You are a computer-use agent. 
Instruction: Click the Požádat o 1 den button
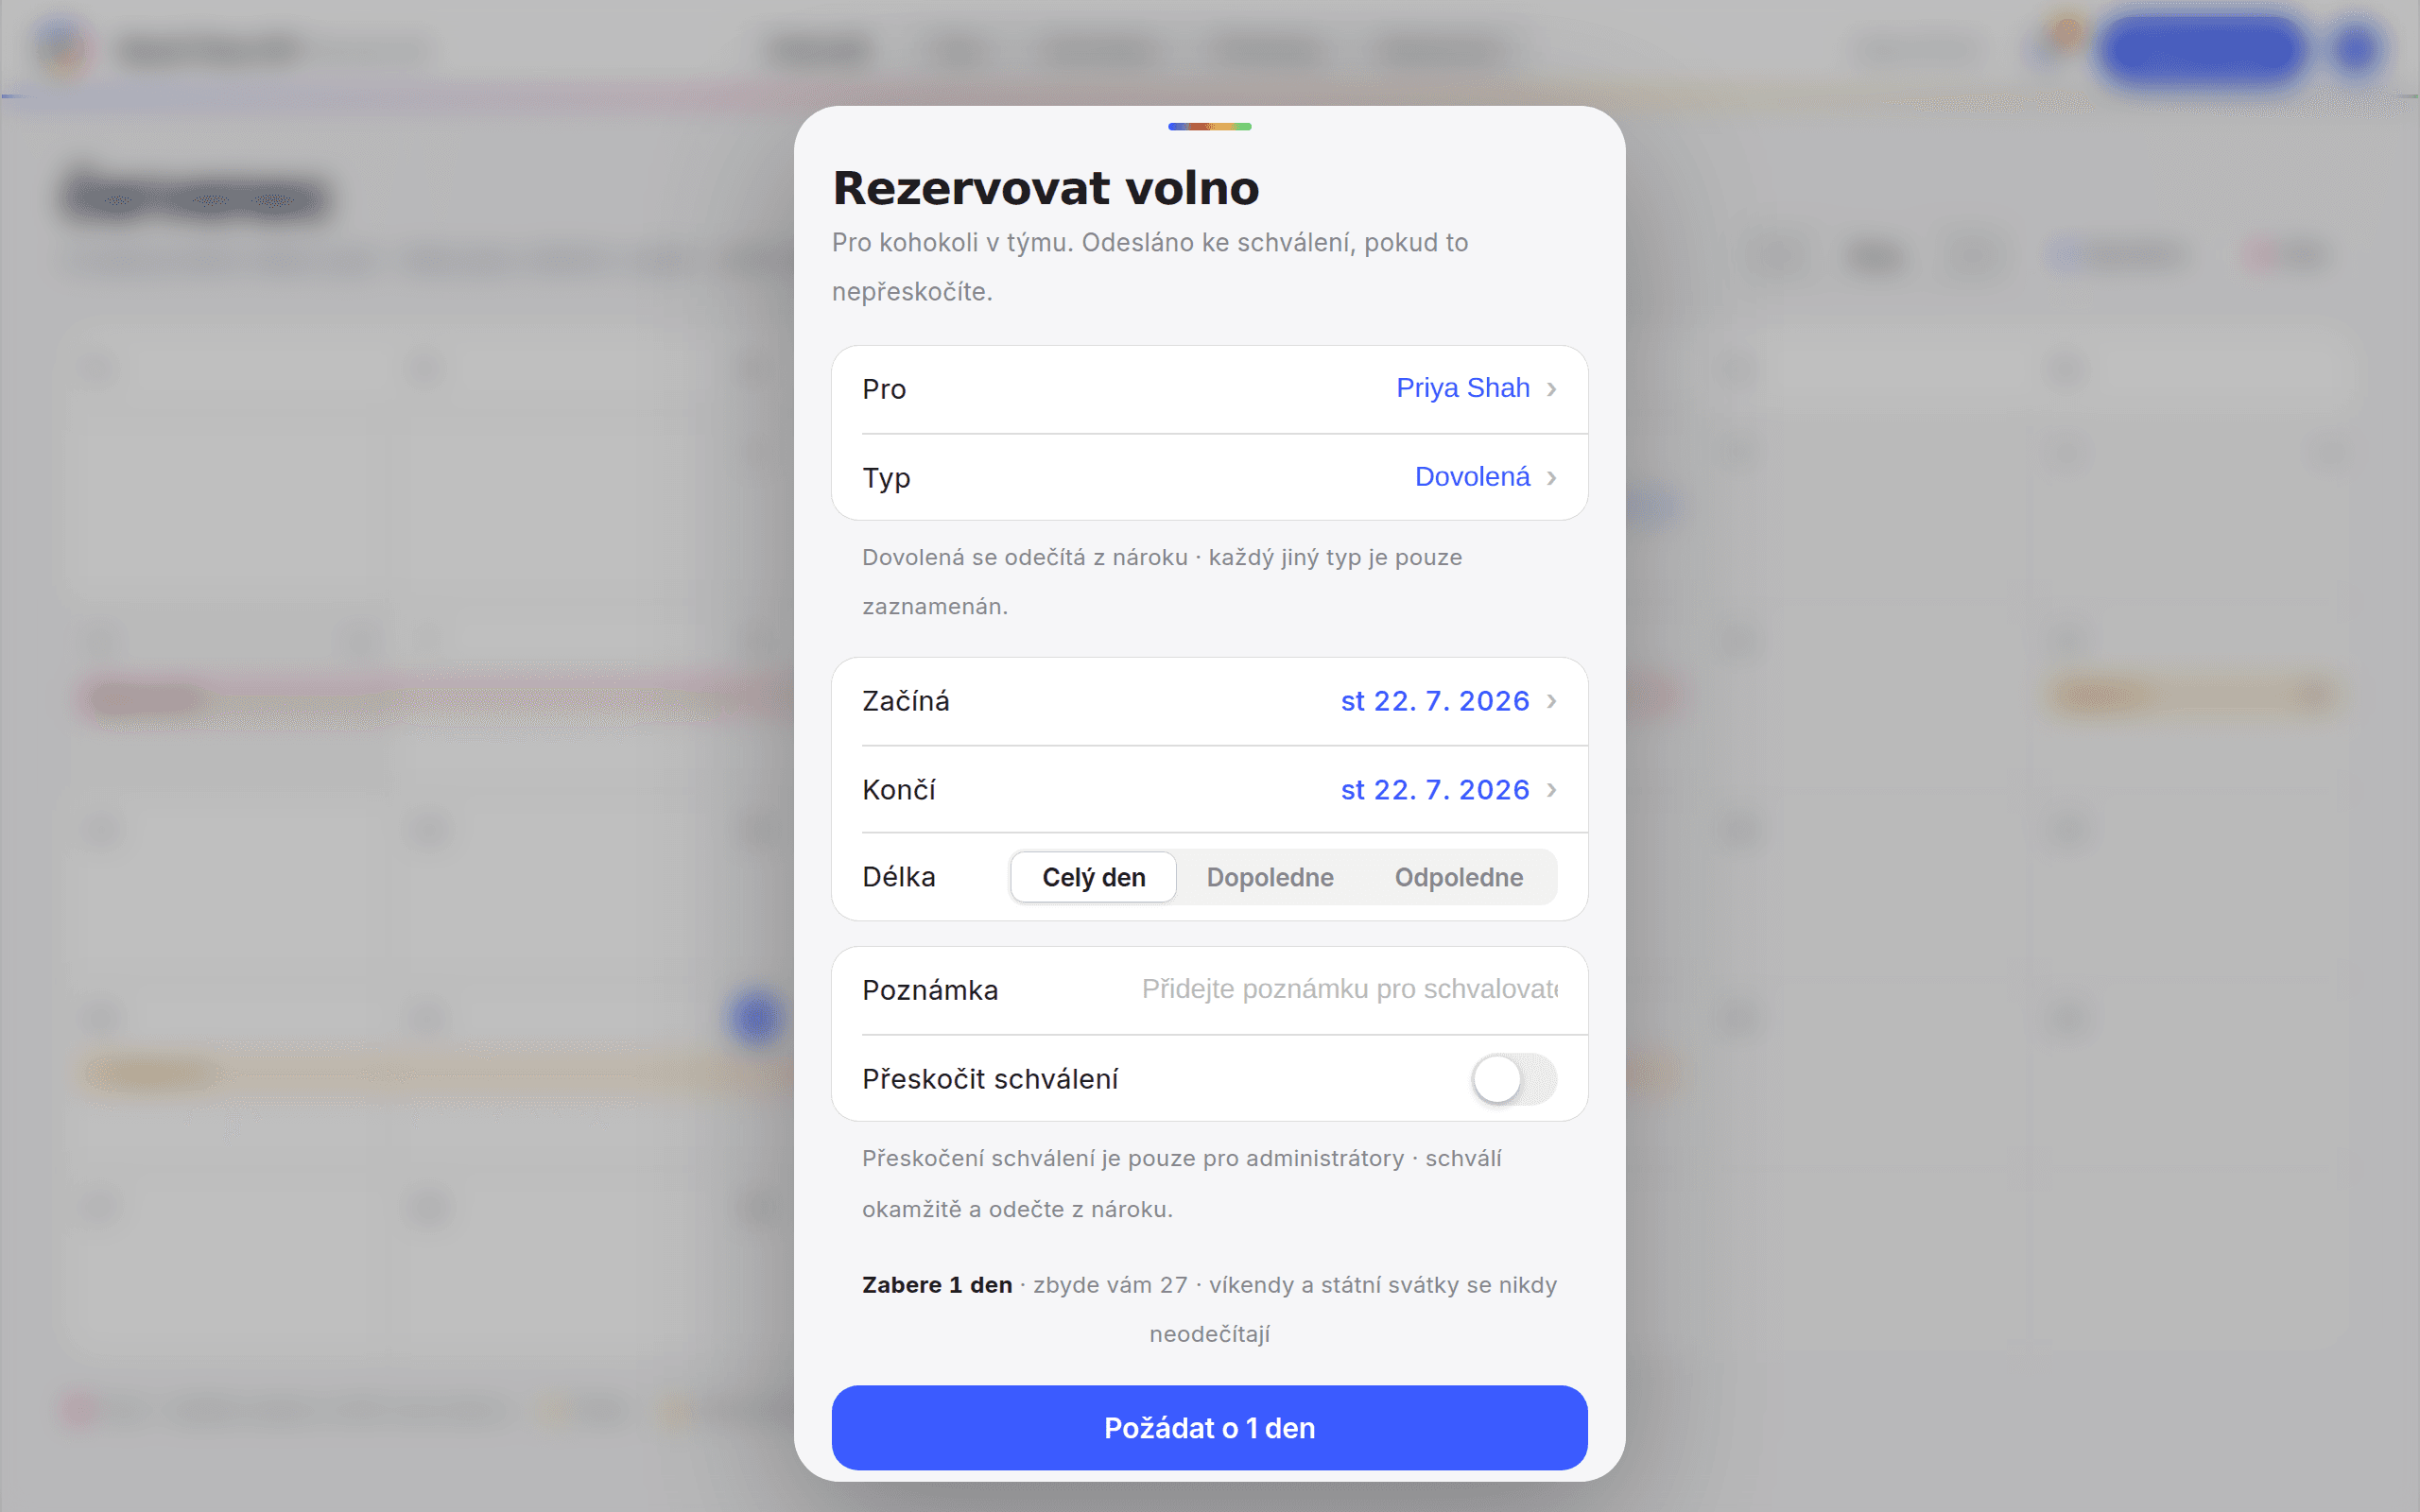pos(1209,1428)
